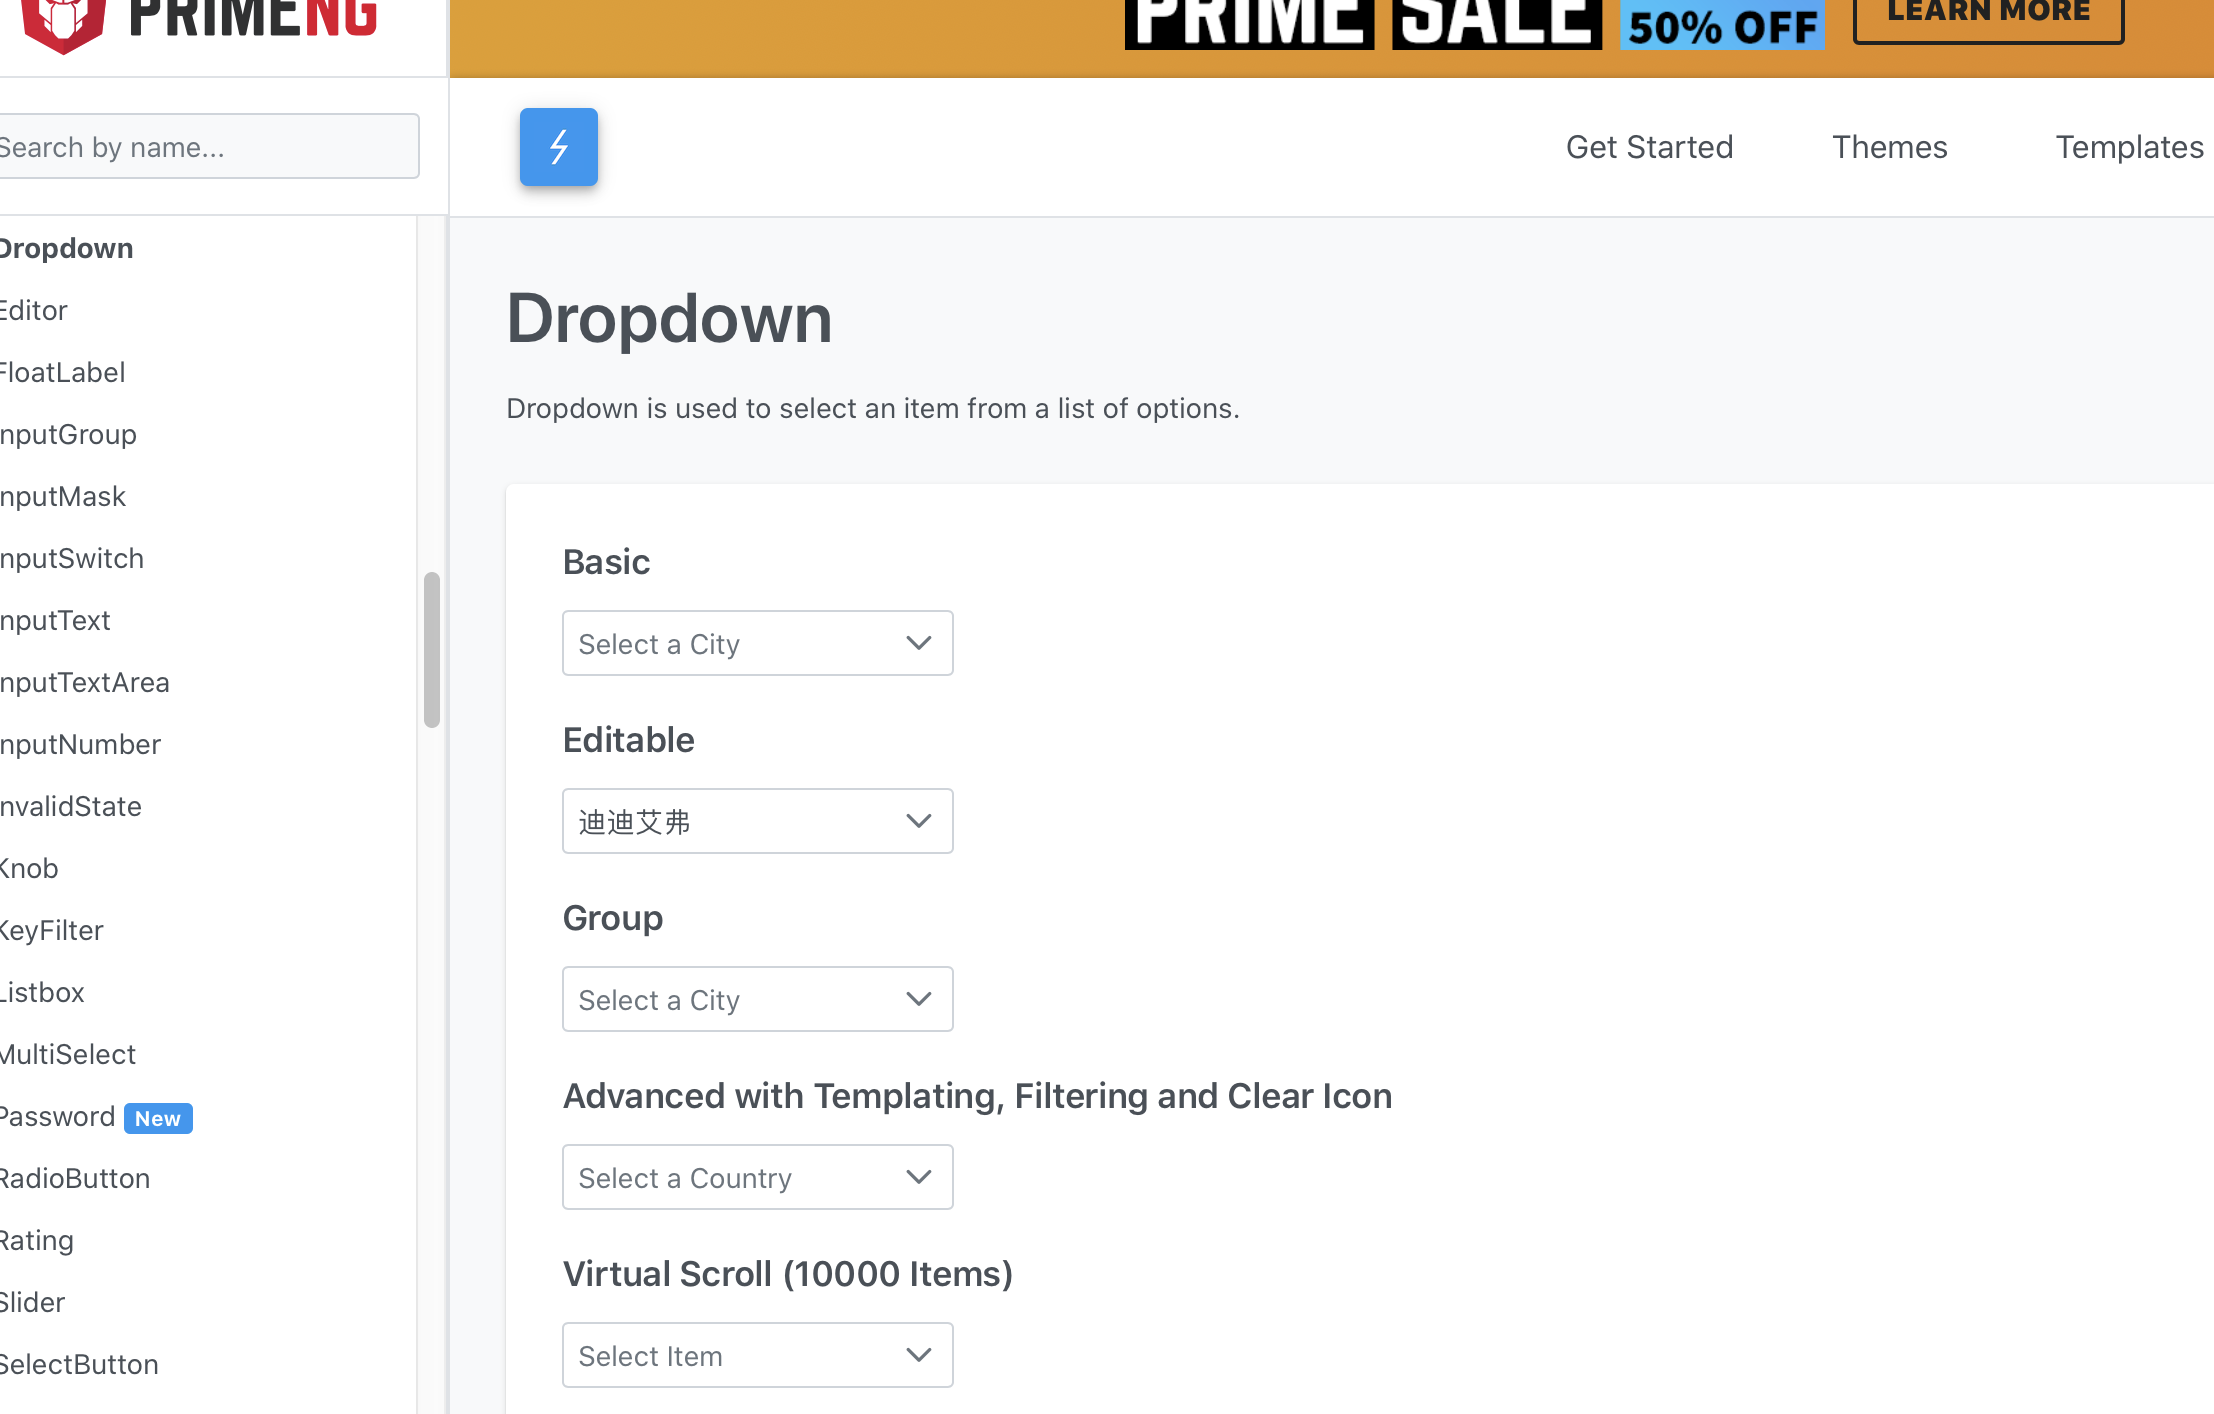Select MultiSelect from the sidebar list
This screenshot has width=2214, height=1414.
tap(68, 1054)
